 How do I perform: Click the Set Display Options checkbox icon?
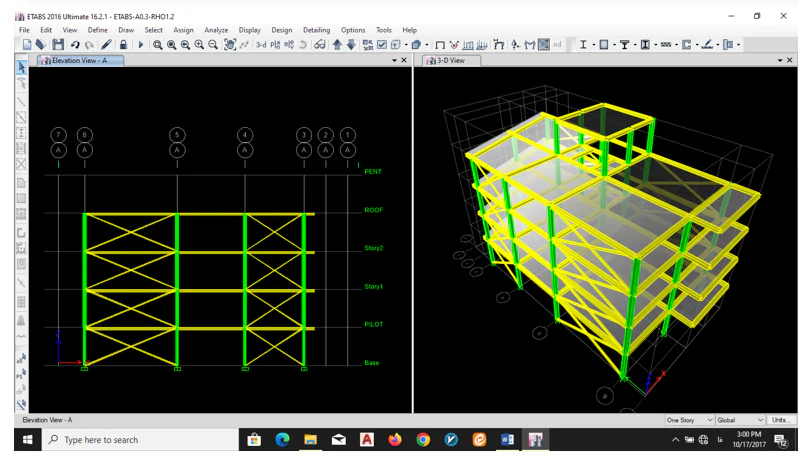pos(381,45)
